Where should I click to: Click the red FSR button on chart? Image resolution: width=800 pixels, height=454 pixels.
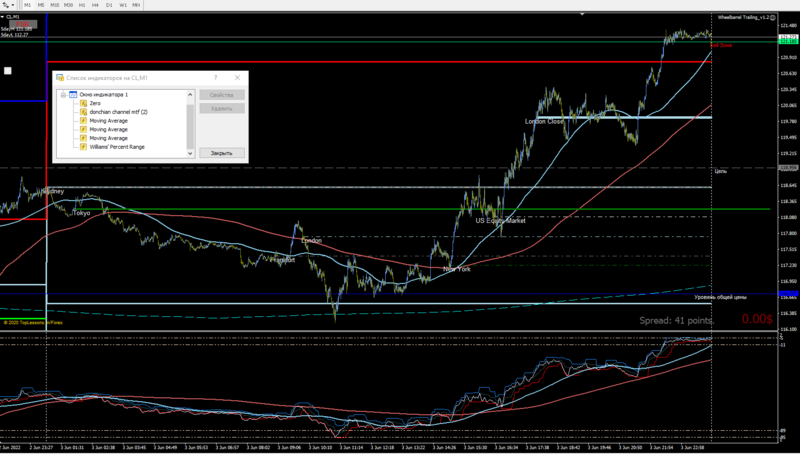coord(23,24)
